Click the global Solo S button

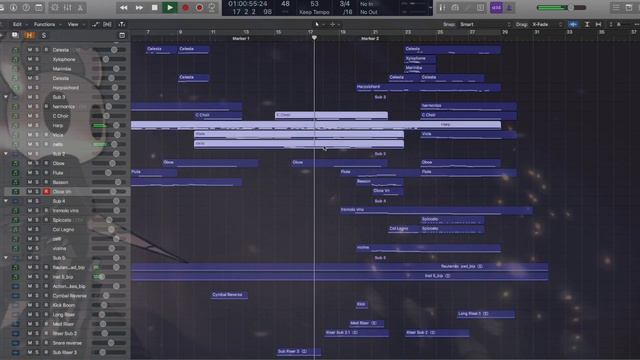pos(44,36)
